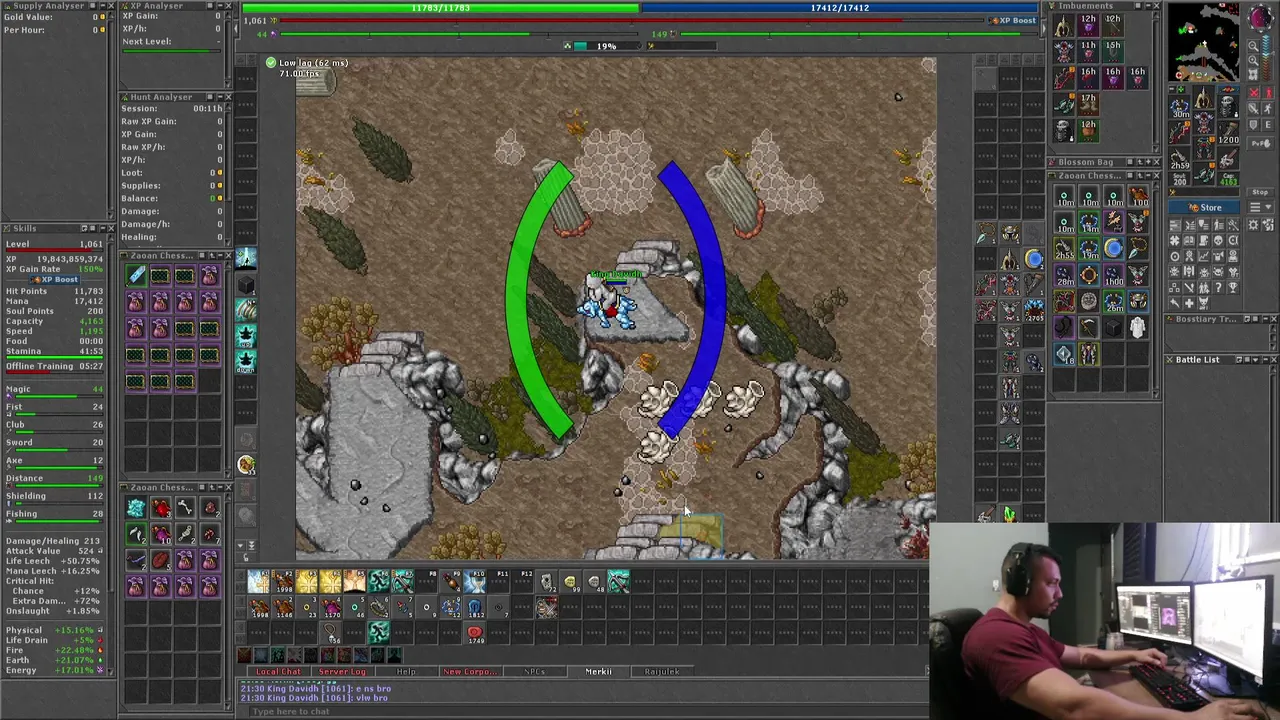Switch to the NPCs chat tab
Screen dimensions: 1280x720
tap(533, 671)
